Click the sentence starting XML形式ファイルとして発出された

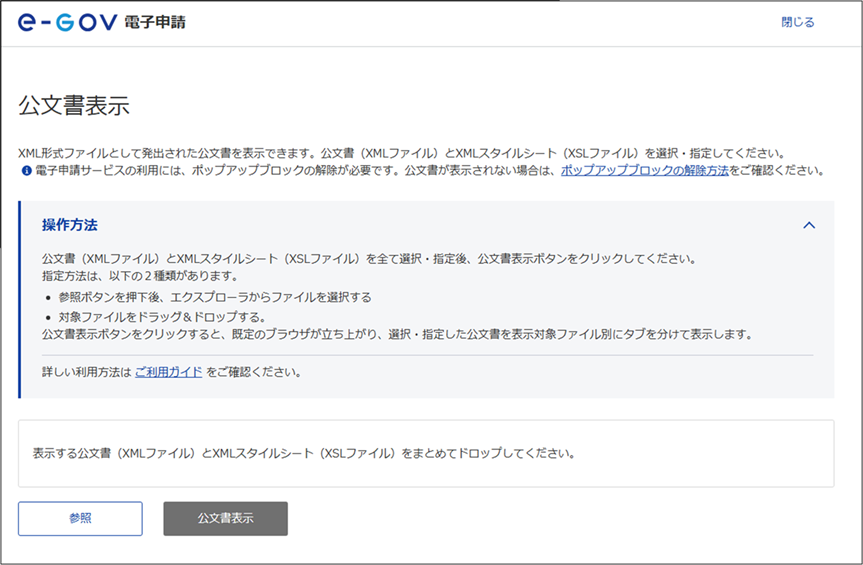402,153
